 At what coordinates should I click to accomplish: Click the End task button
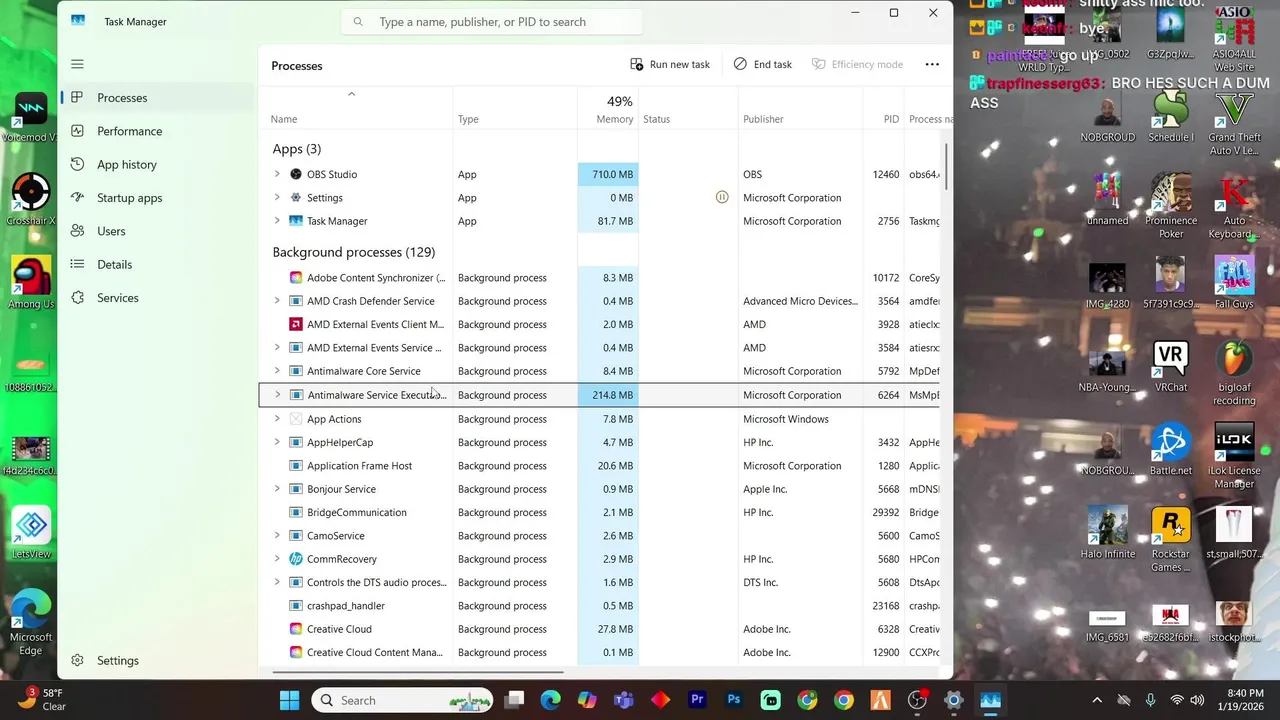click(x=763, y=64)
